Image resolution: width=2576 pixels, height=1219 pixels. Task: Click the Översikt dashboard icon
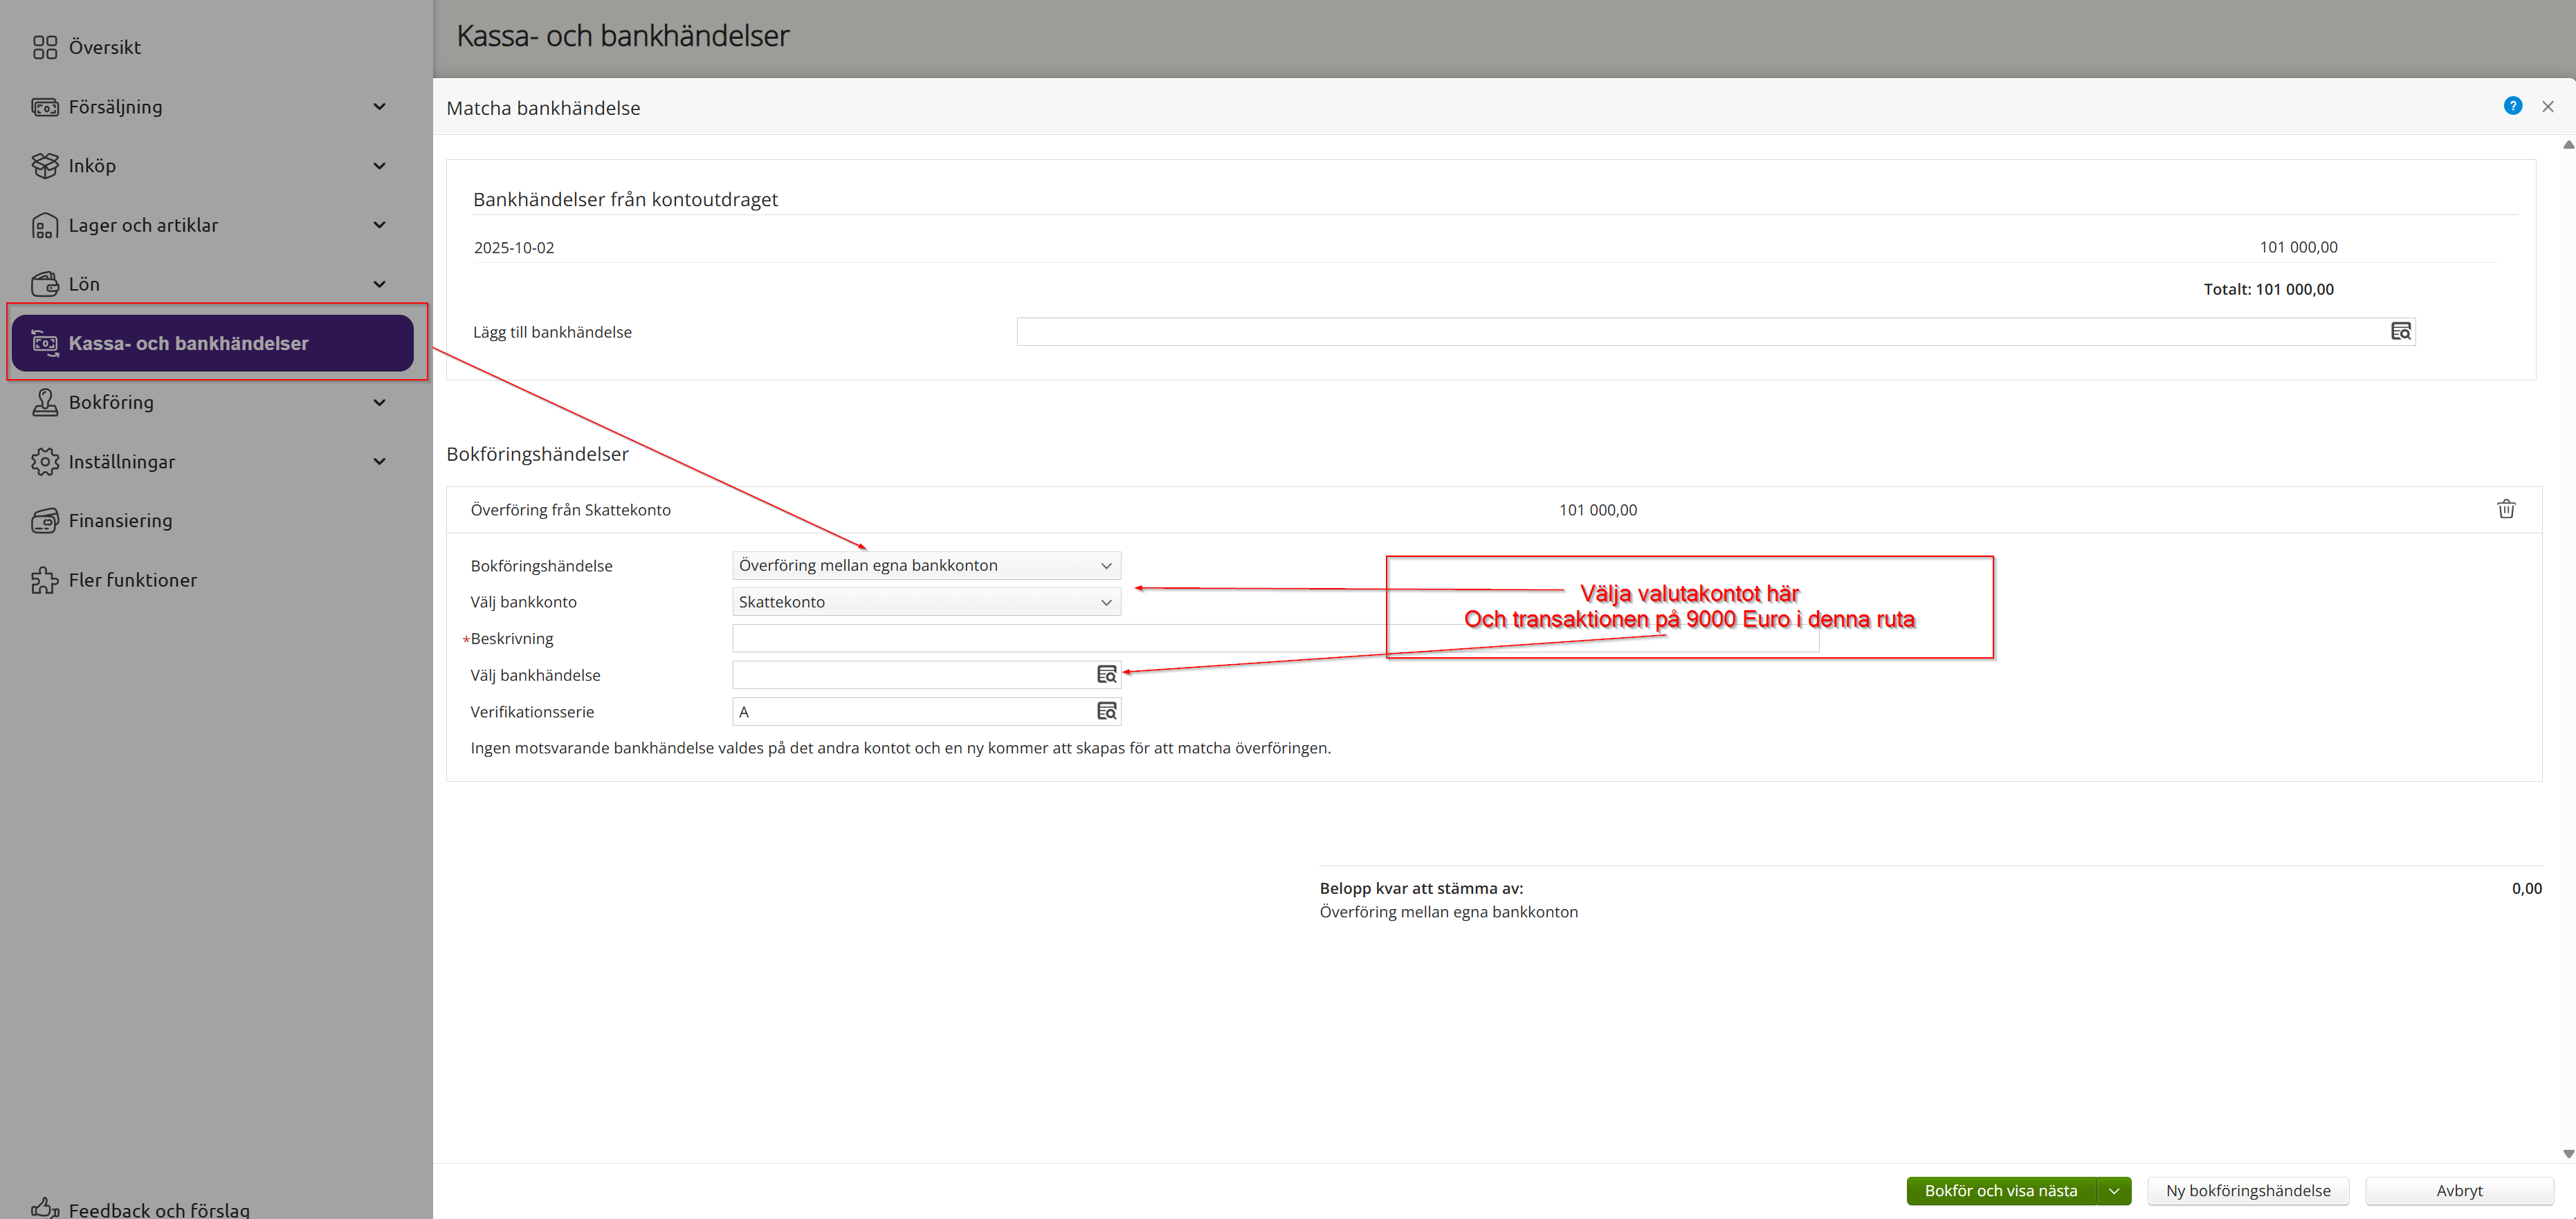tap(45, 47)
